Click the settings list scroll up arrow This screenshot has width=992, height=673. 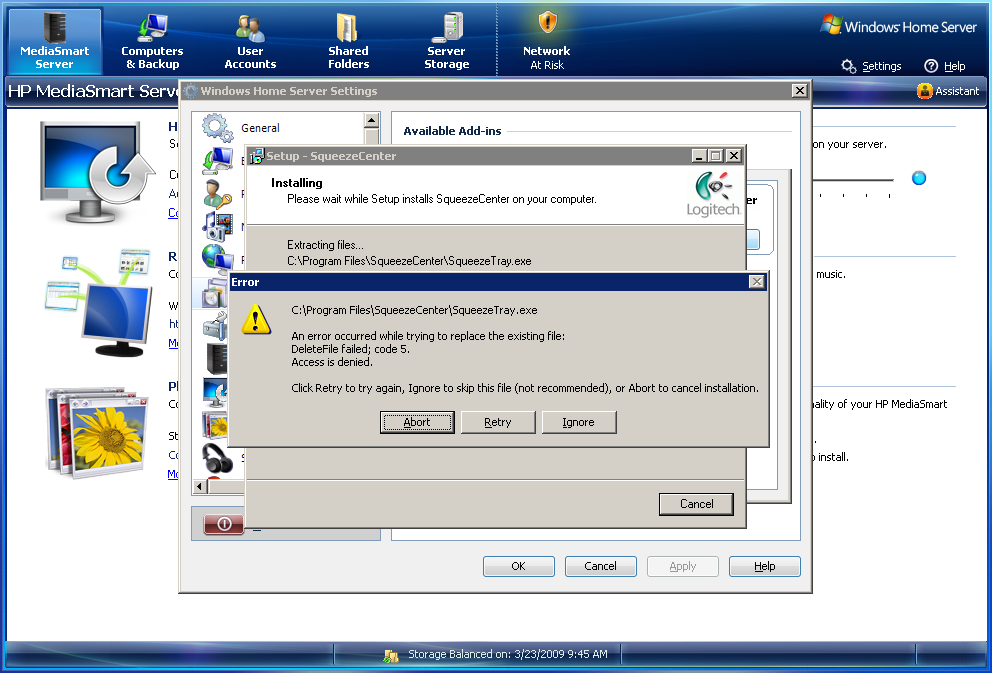[372, 121]
